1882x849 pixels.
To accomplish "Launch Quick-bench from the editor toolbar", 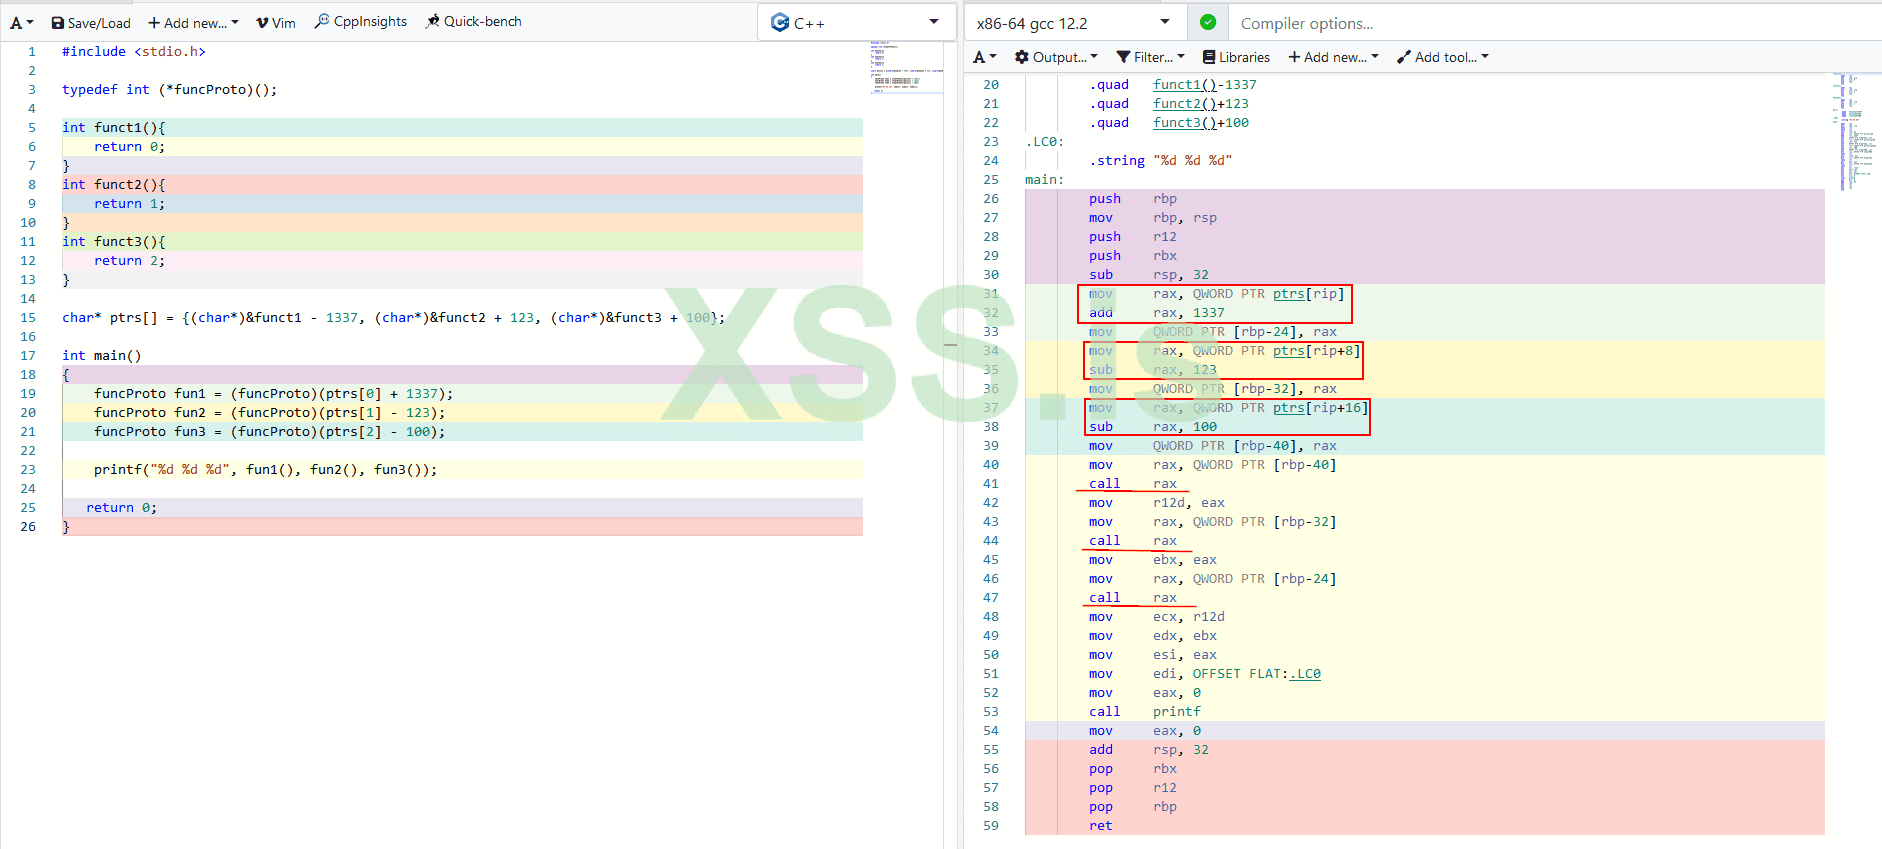I will pos(473,22).
